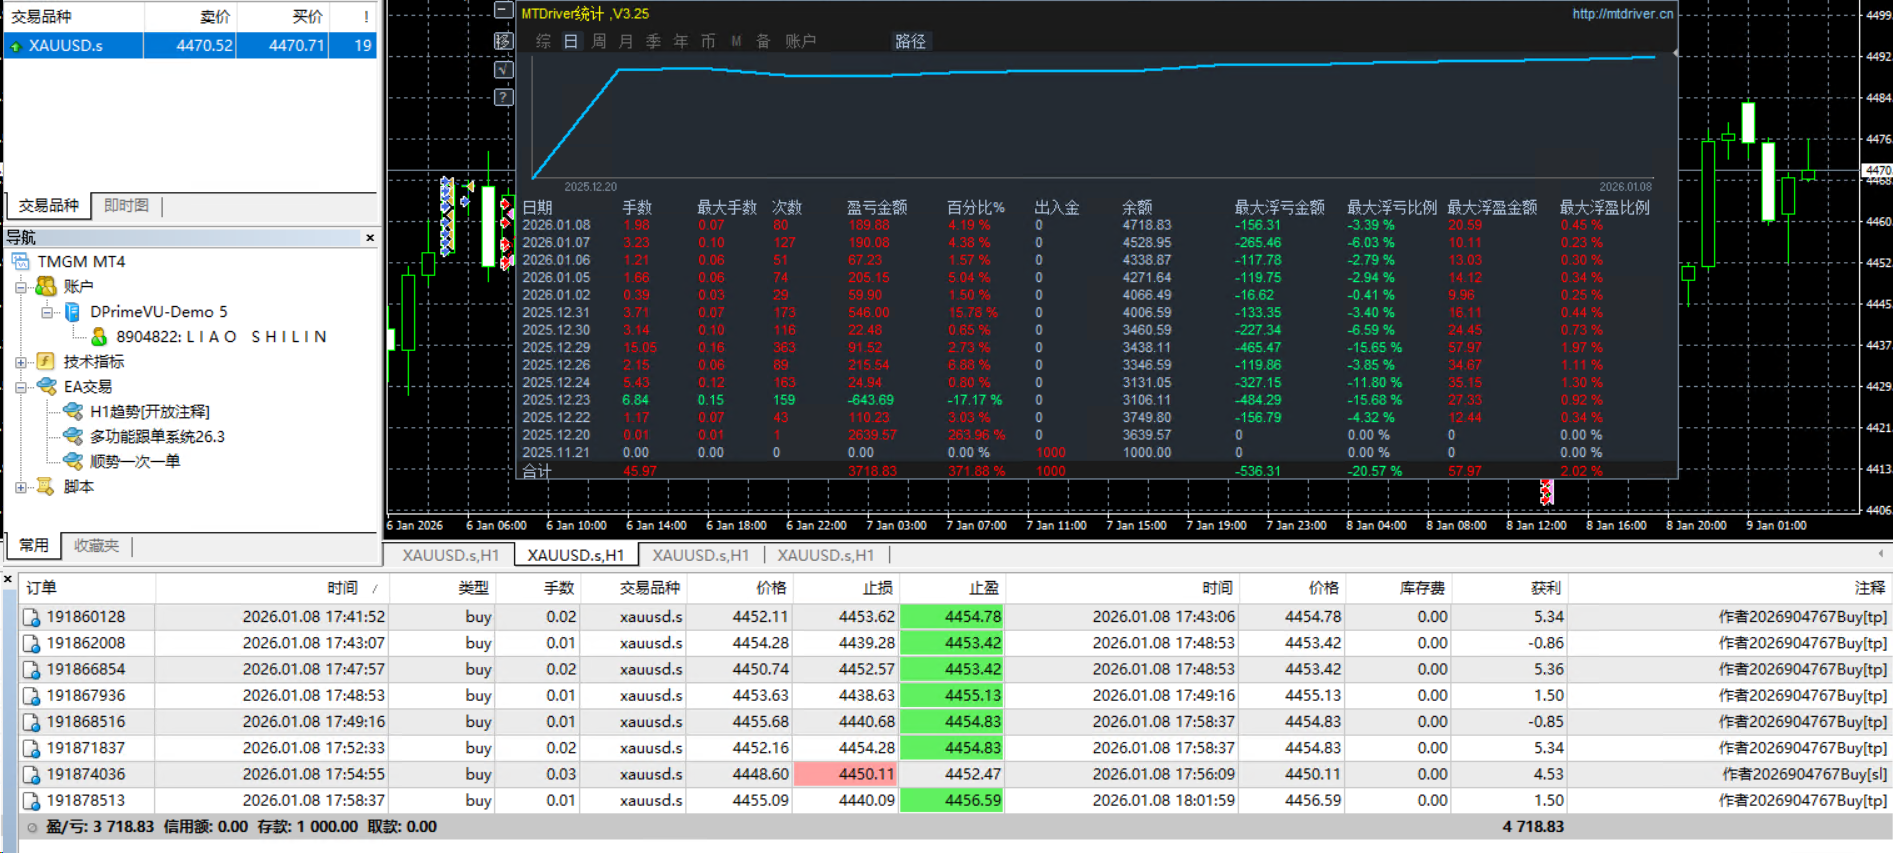This screenshot has width=1893, height=853.
Task: Collapse the 账户 accounts tree node
Action: tap(21, 287)
